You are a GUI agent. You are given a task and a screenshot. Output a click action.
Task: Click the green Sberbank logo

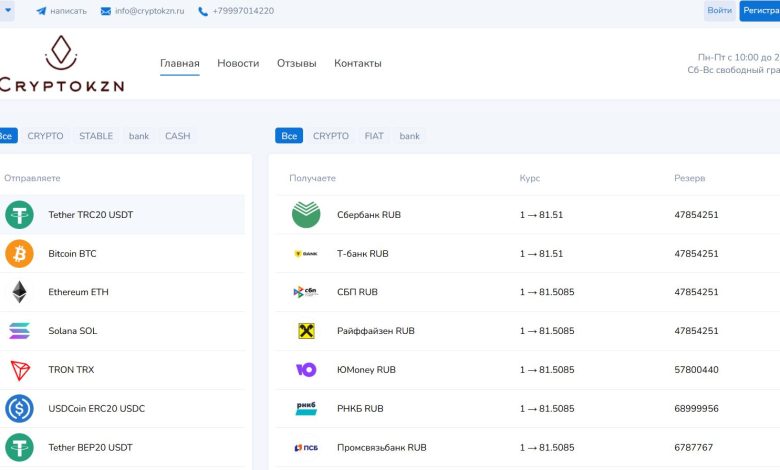(x=306, y=215)
